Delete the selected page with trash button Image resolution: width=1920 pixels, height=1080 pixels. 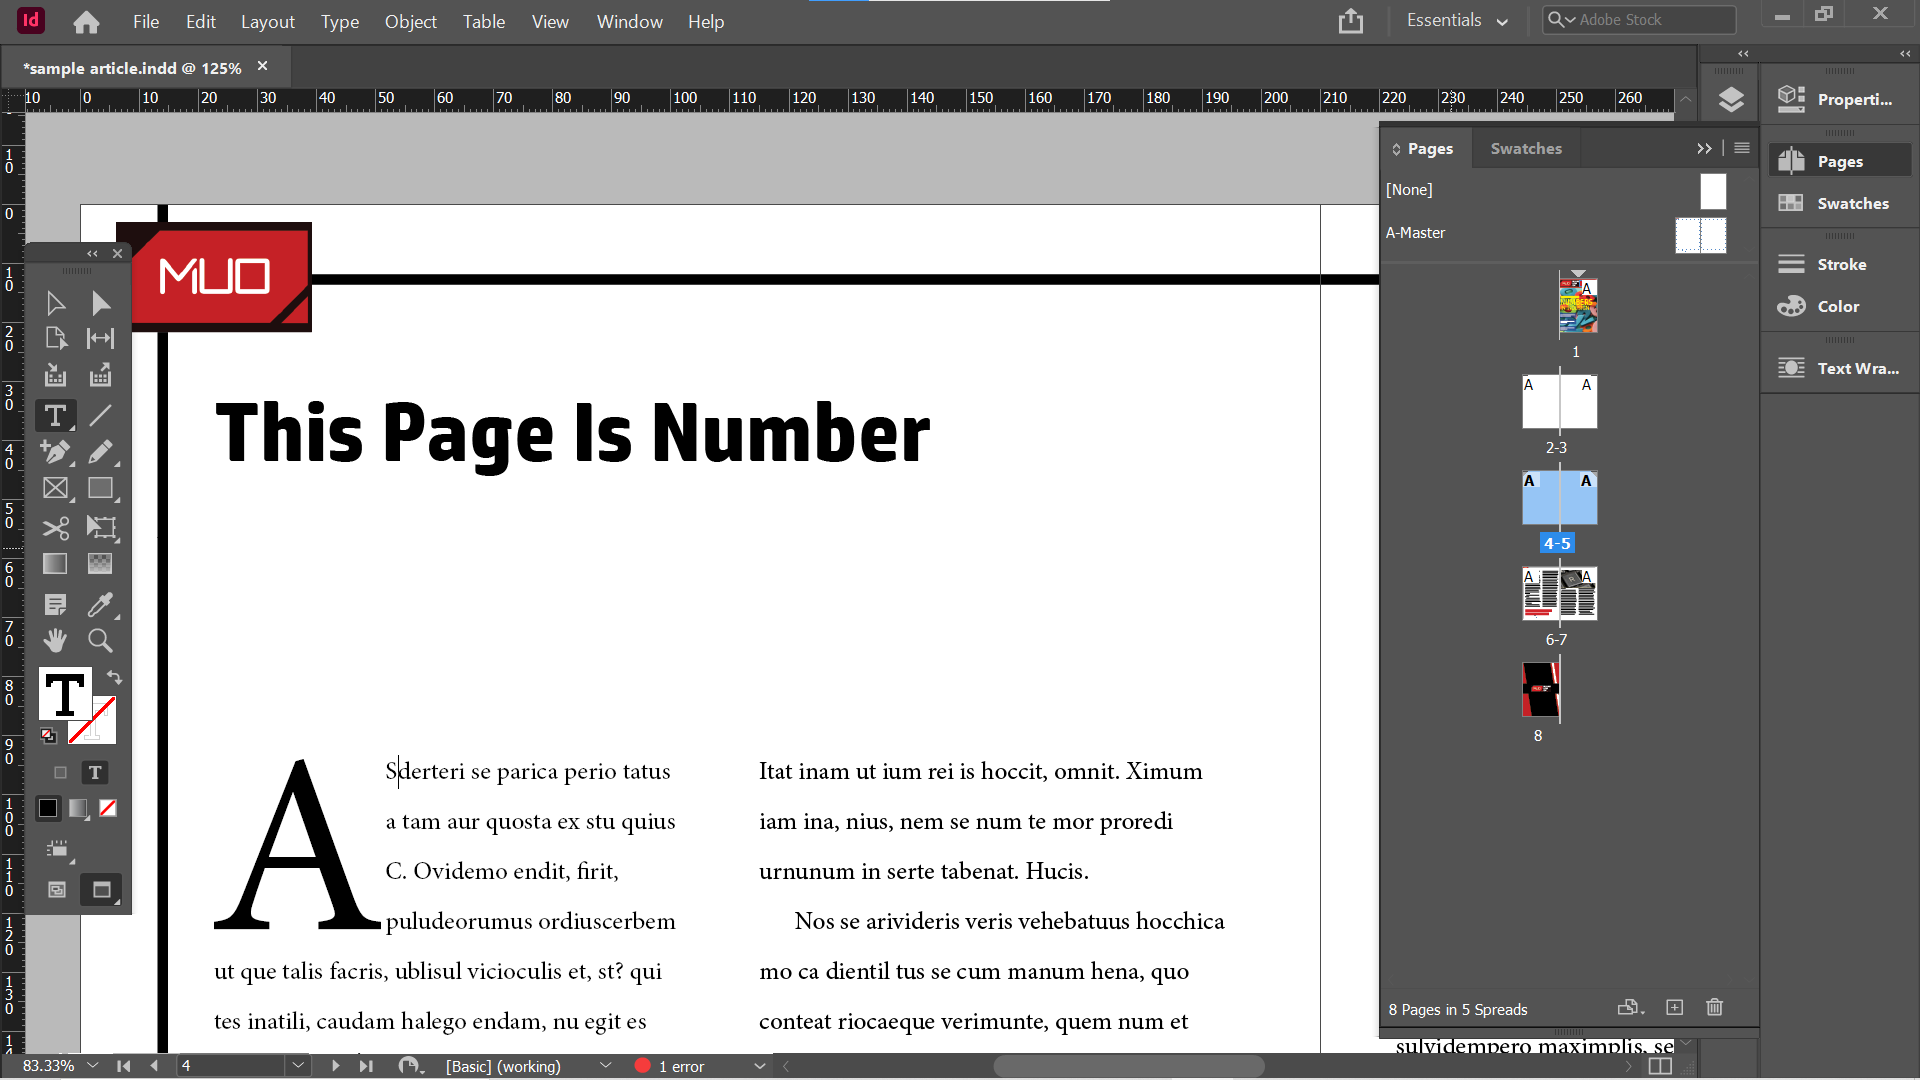[1714, 1008]
